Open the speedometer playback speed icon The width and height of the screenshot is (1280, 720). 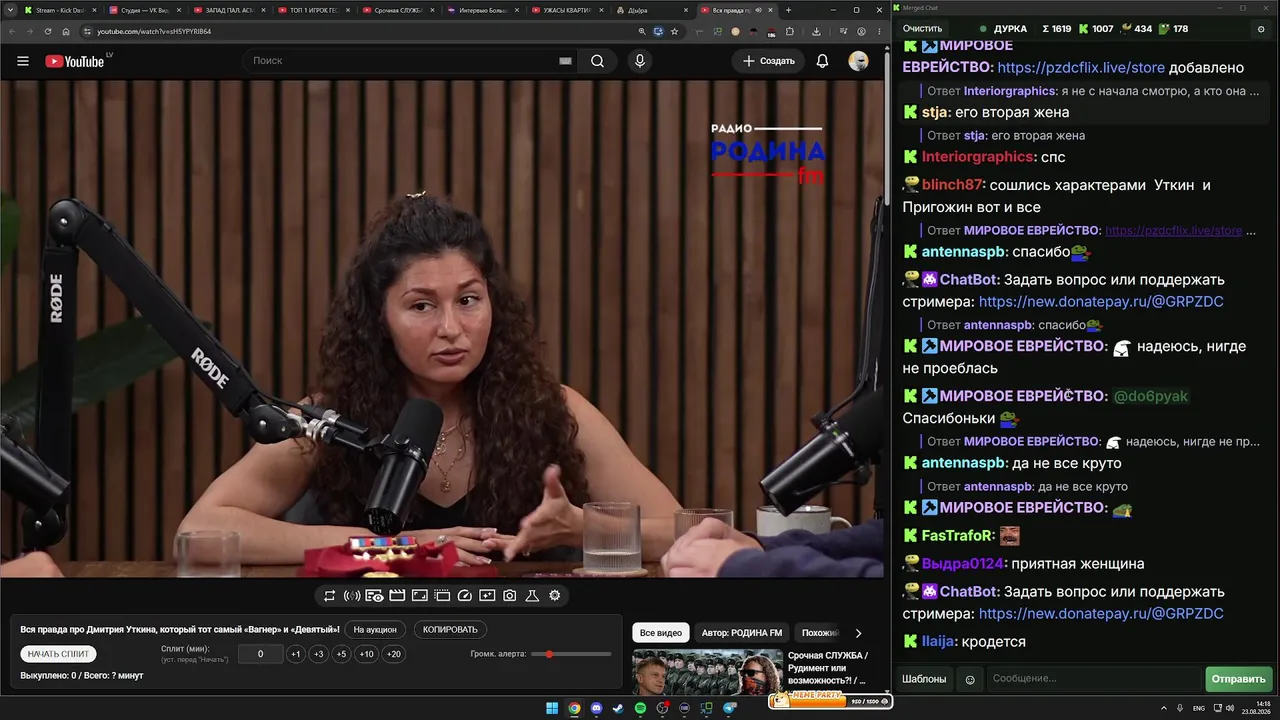[x=464, y=596]
